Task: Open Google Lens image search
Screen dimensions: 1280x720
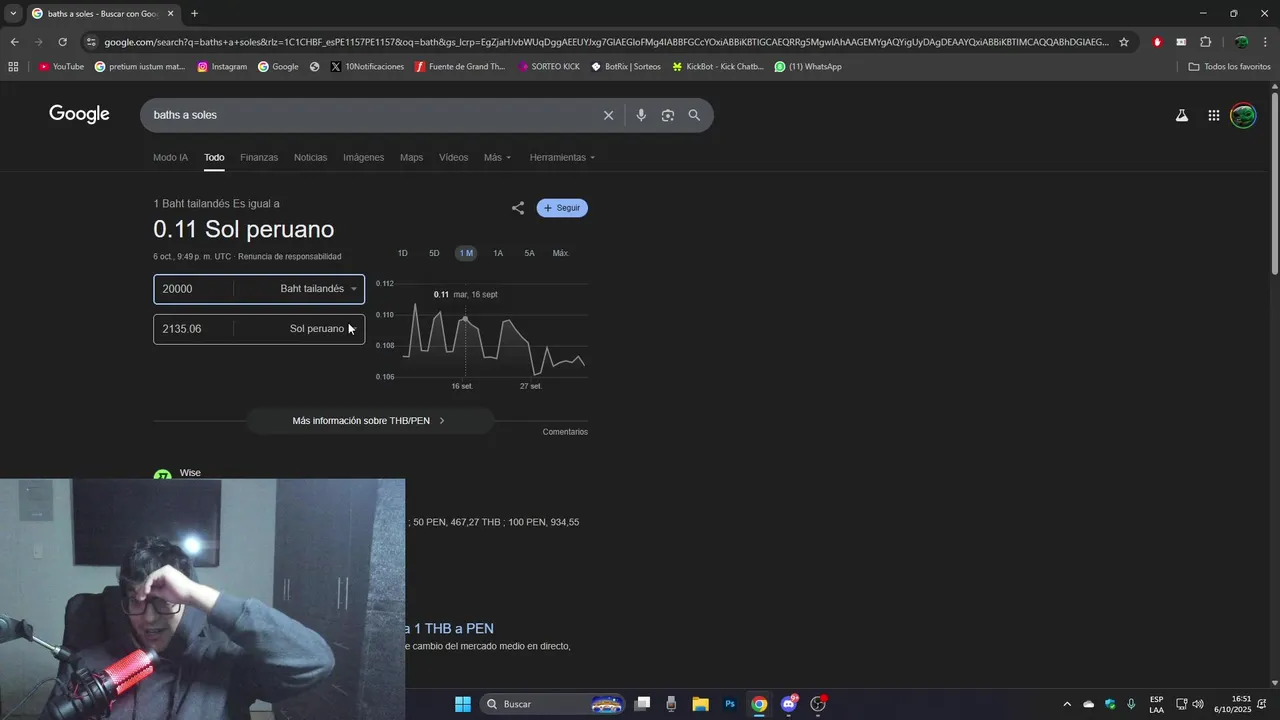Action: click(x=668, y=115)
